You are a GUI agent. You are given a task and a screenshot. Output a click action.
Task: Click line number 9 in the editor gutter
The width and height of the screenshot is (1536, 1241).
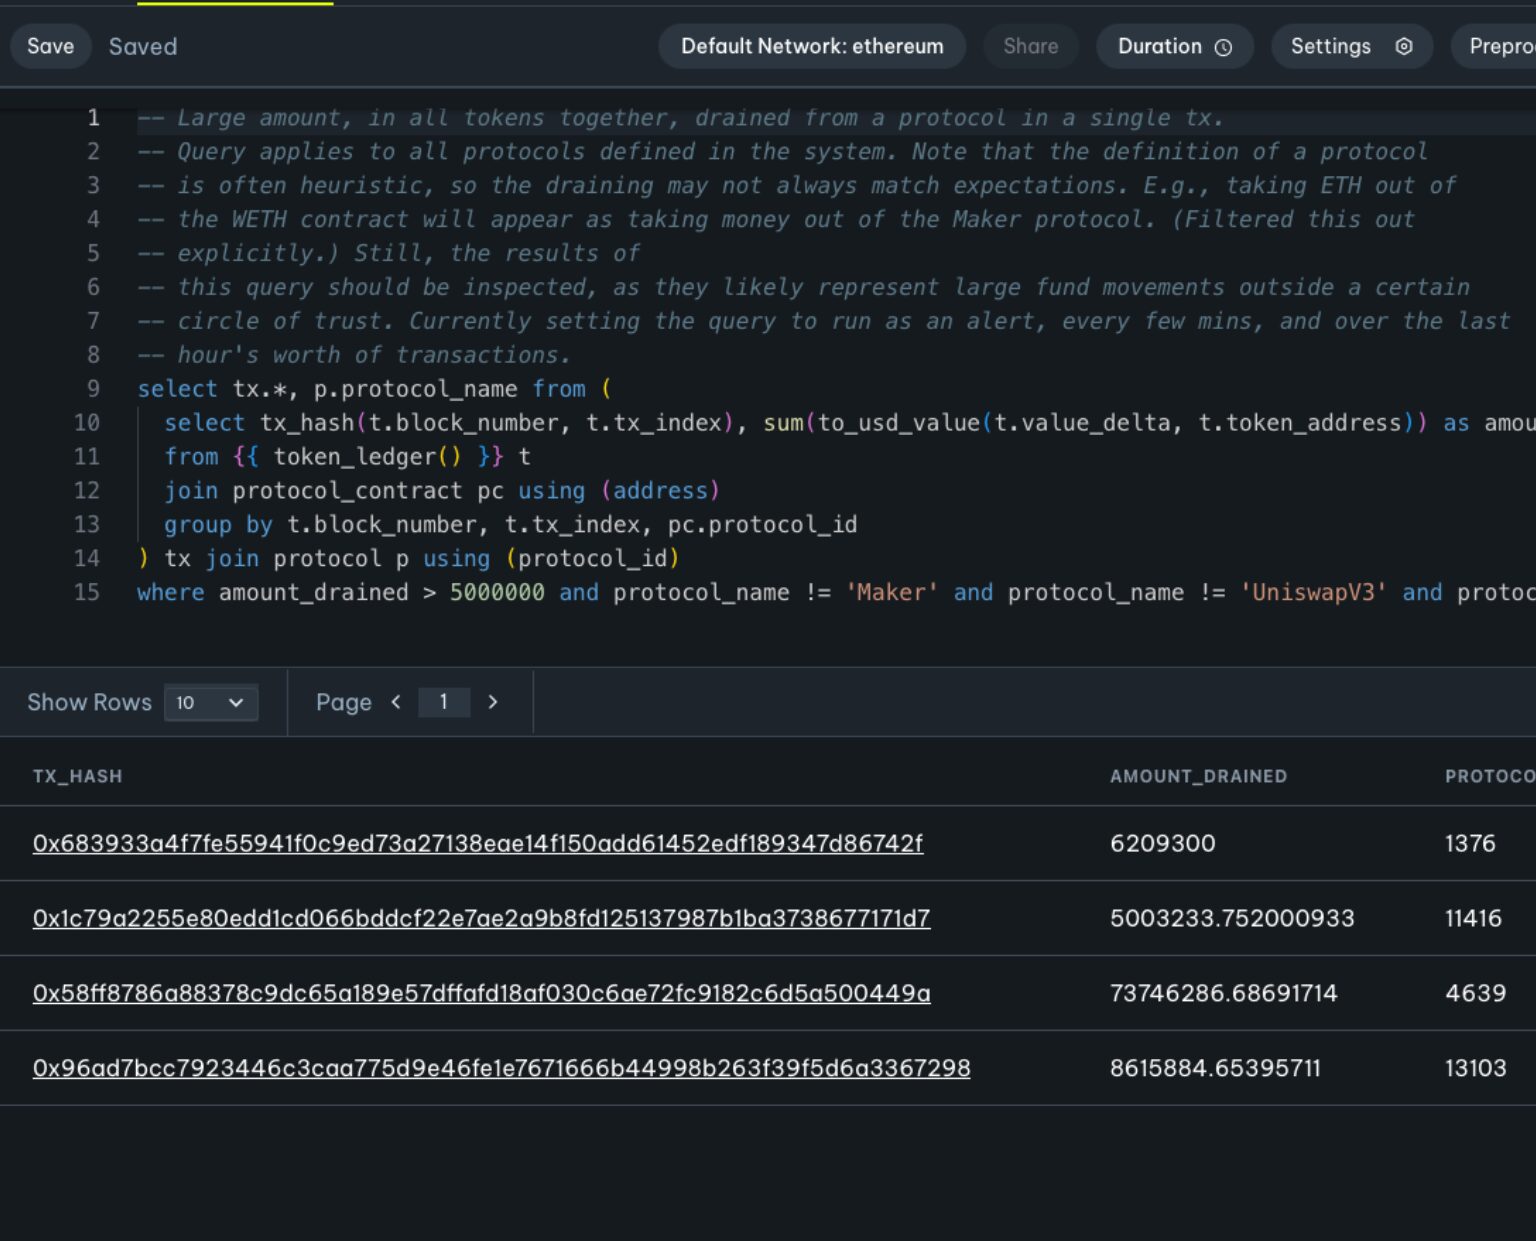[x=92, y=389]
